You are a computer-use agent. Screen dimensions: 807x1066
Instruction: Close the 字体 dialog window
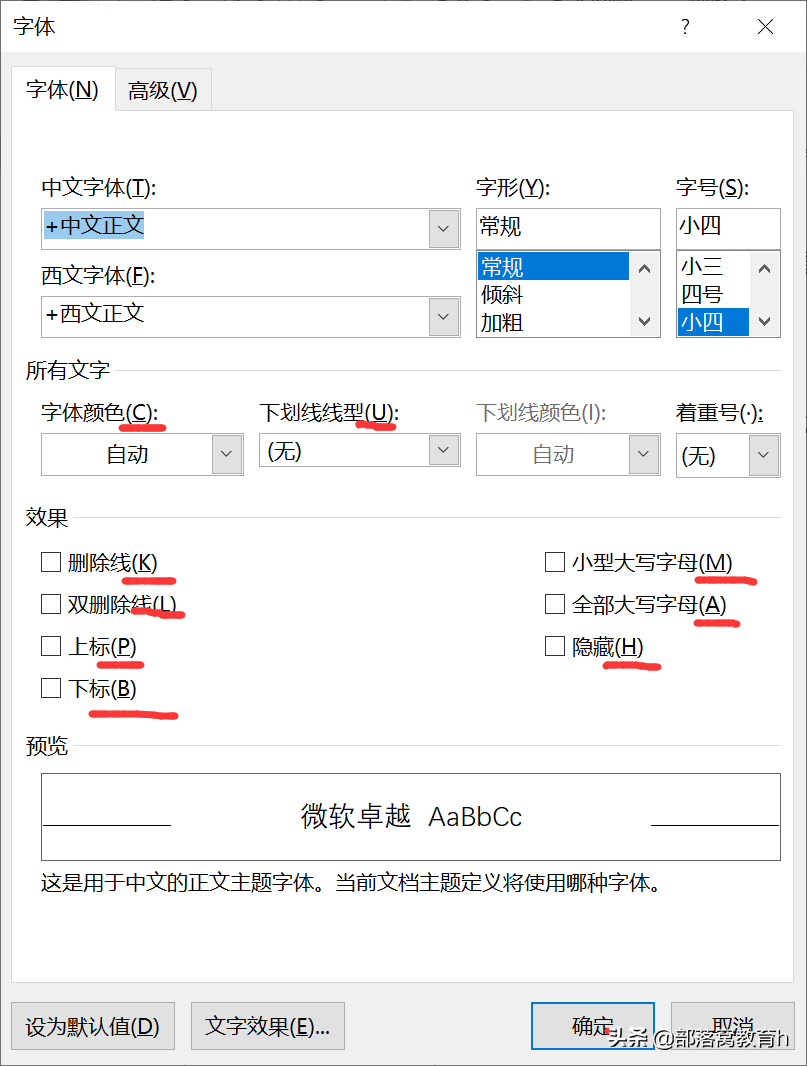[766, 27]
